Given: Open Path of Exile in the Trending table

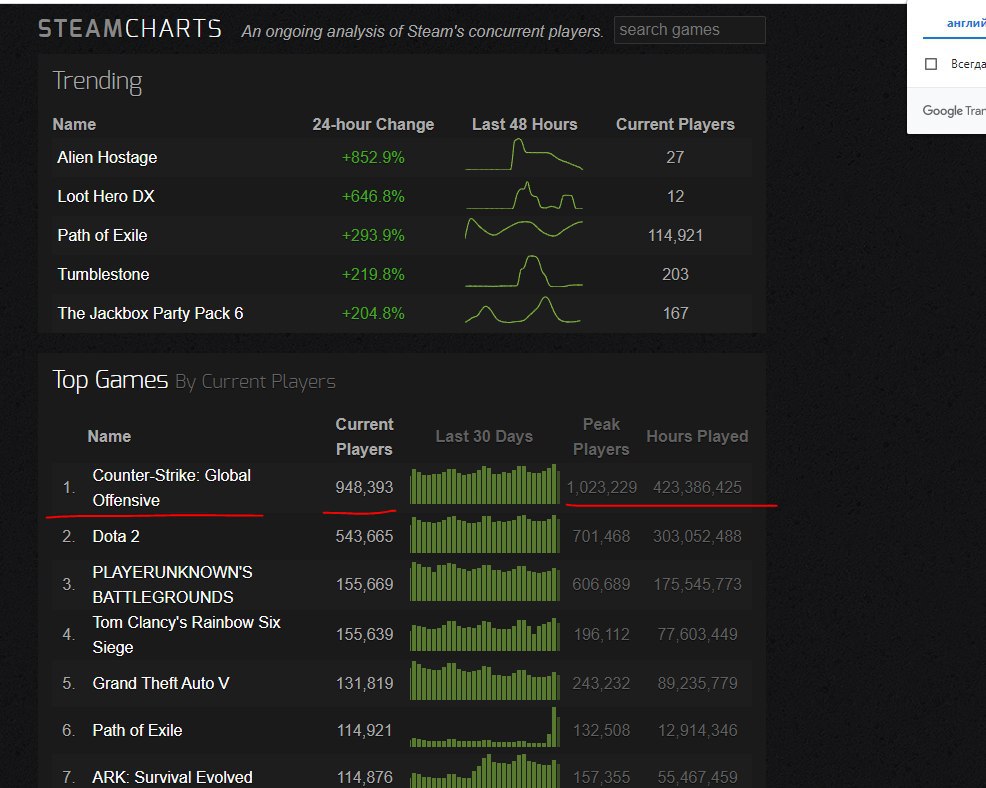Looking at the screenshot, I should tap(102, 235).
